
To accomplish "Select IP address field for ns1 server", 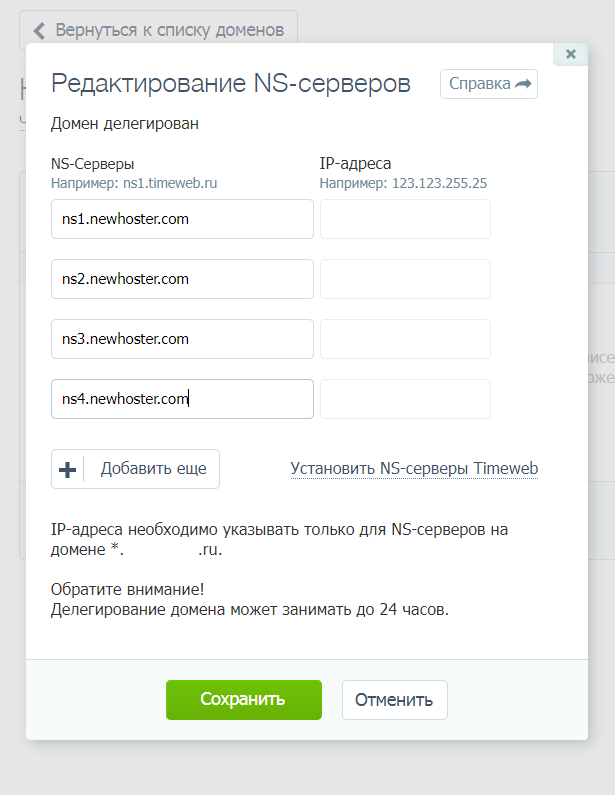I will click(405, 219).
